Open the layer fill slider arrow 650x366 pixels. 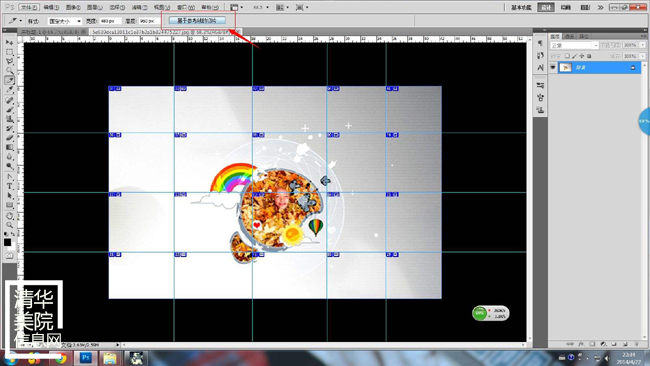point(643,56)
